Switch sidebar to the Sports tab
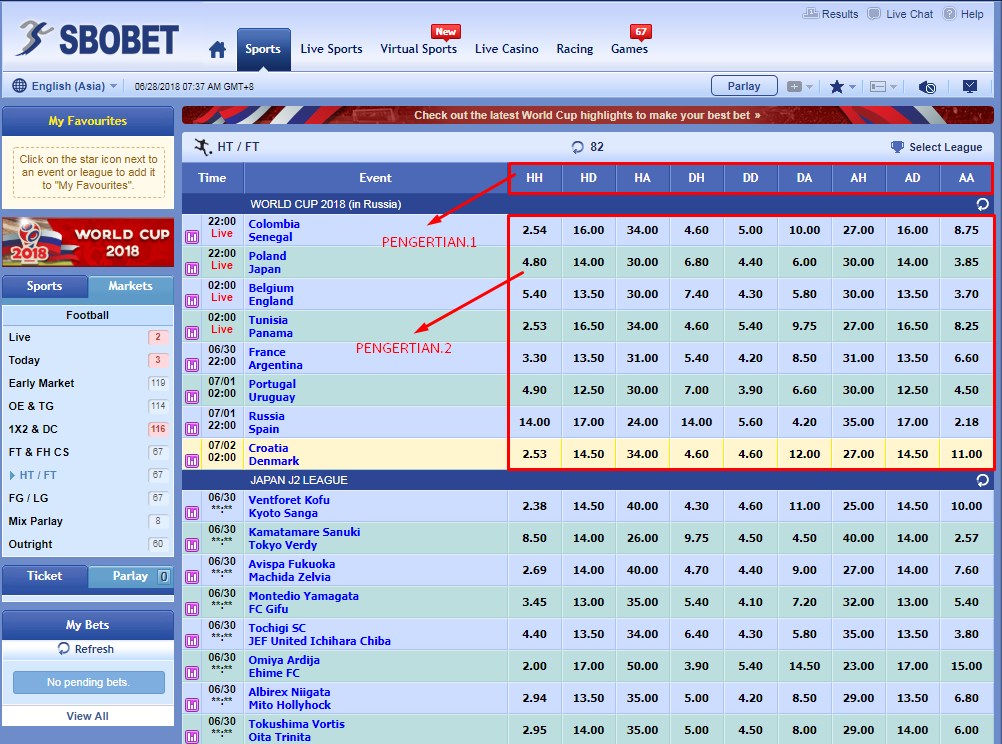Screen dimensions: 1002x744 45,286
